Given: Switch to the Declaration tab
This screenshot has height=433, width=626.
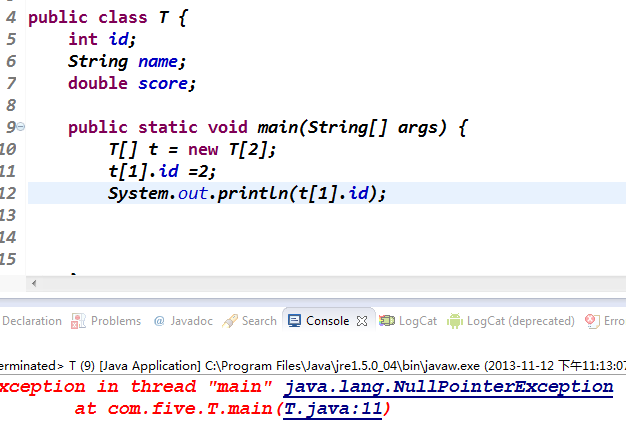Looking at the screenshot, I should tap(32, 321).
